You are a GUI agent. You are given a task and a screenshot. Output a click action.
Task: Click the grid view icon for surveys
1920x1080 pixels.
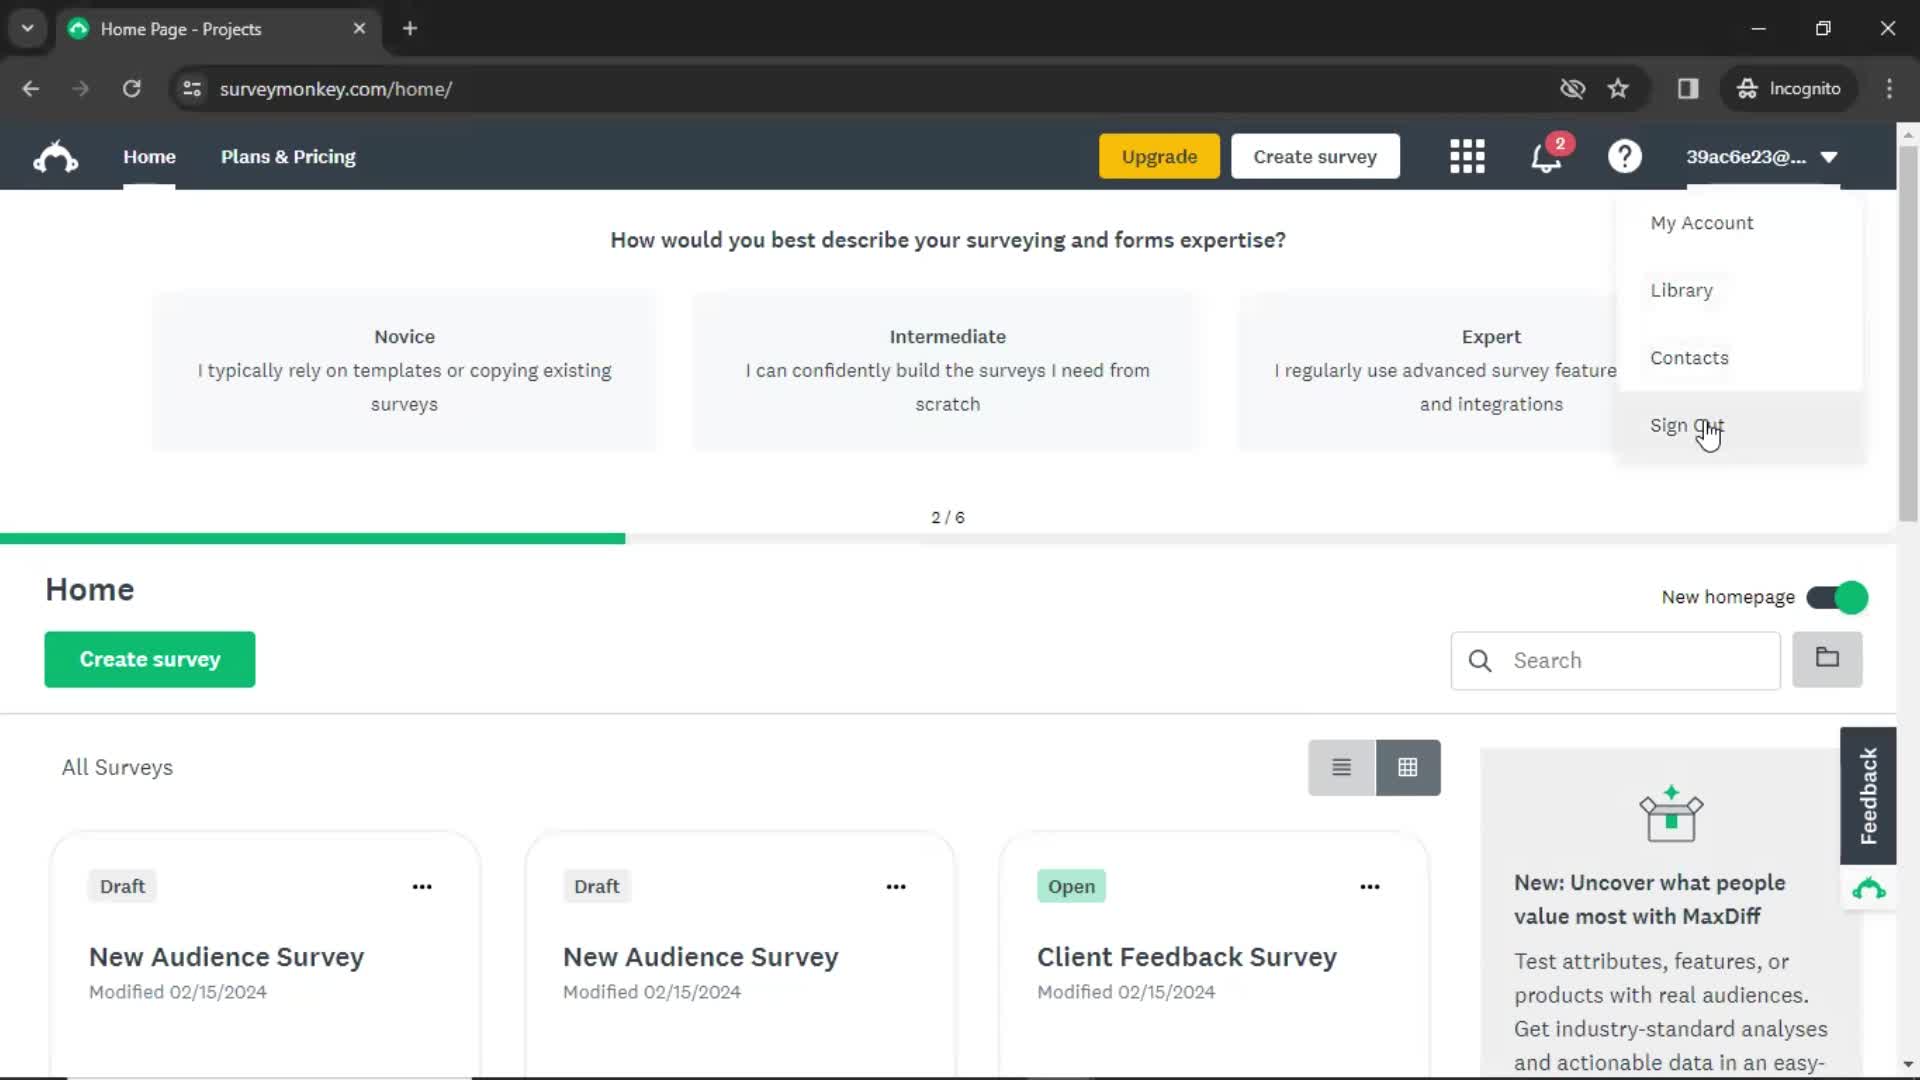click(1406, 767)
